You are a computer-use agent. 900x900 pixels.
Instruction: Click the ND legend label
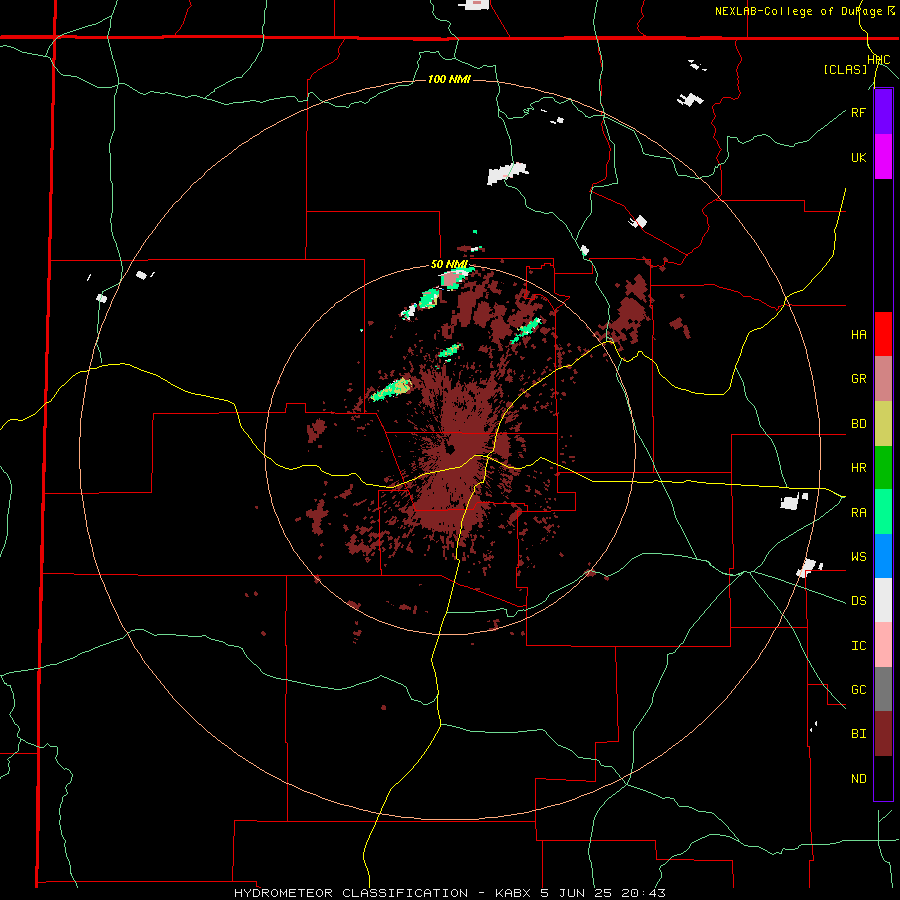point(858,779)
